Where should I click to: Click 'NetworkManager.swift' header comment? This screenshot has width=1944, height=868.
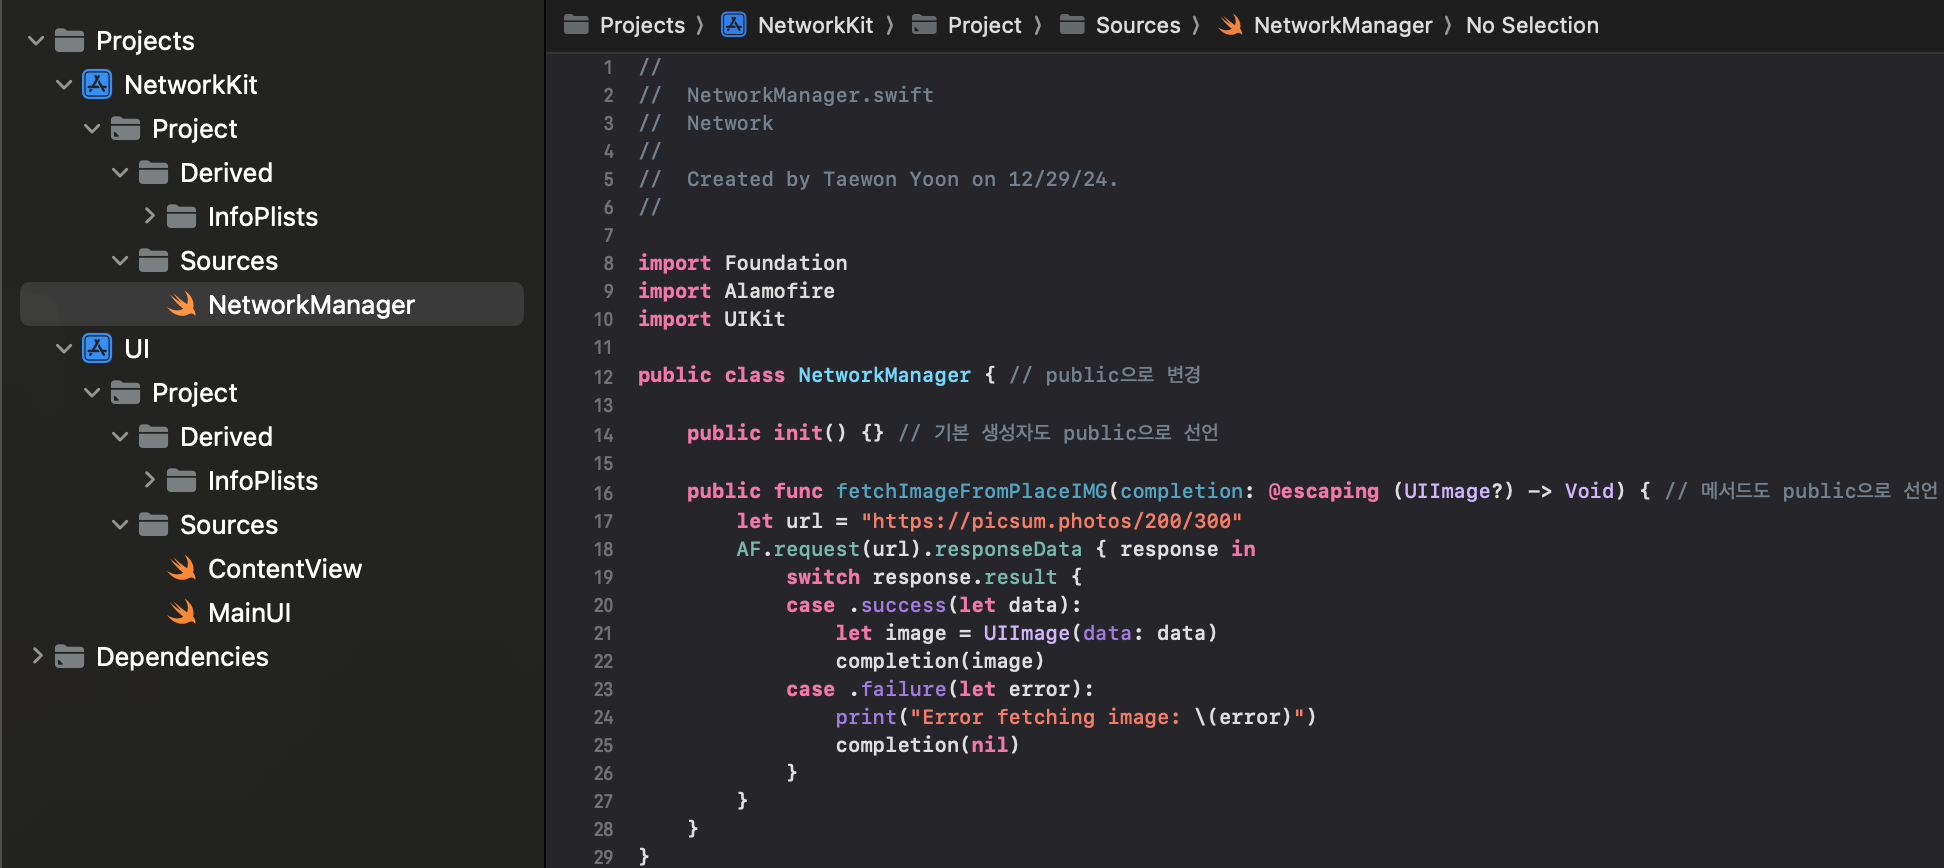point(810,95)
